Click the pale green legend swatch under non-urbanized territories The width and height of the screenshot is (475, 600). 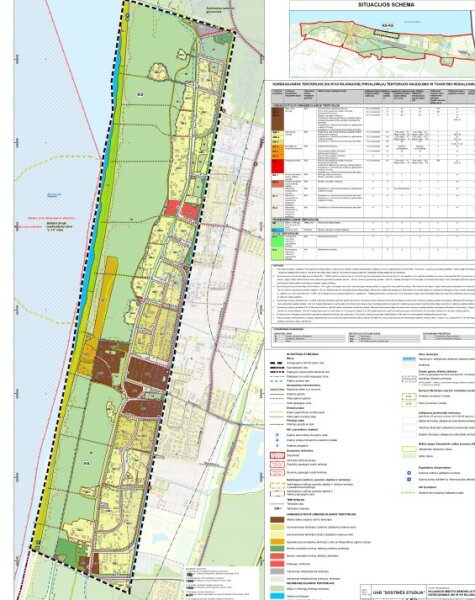(277, 589)
